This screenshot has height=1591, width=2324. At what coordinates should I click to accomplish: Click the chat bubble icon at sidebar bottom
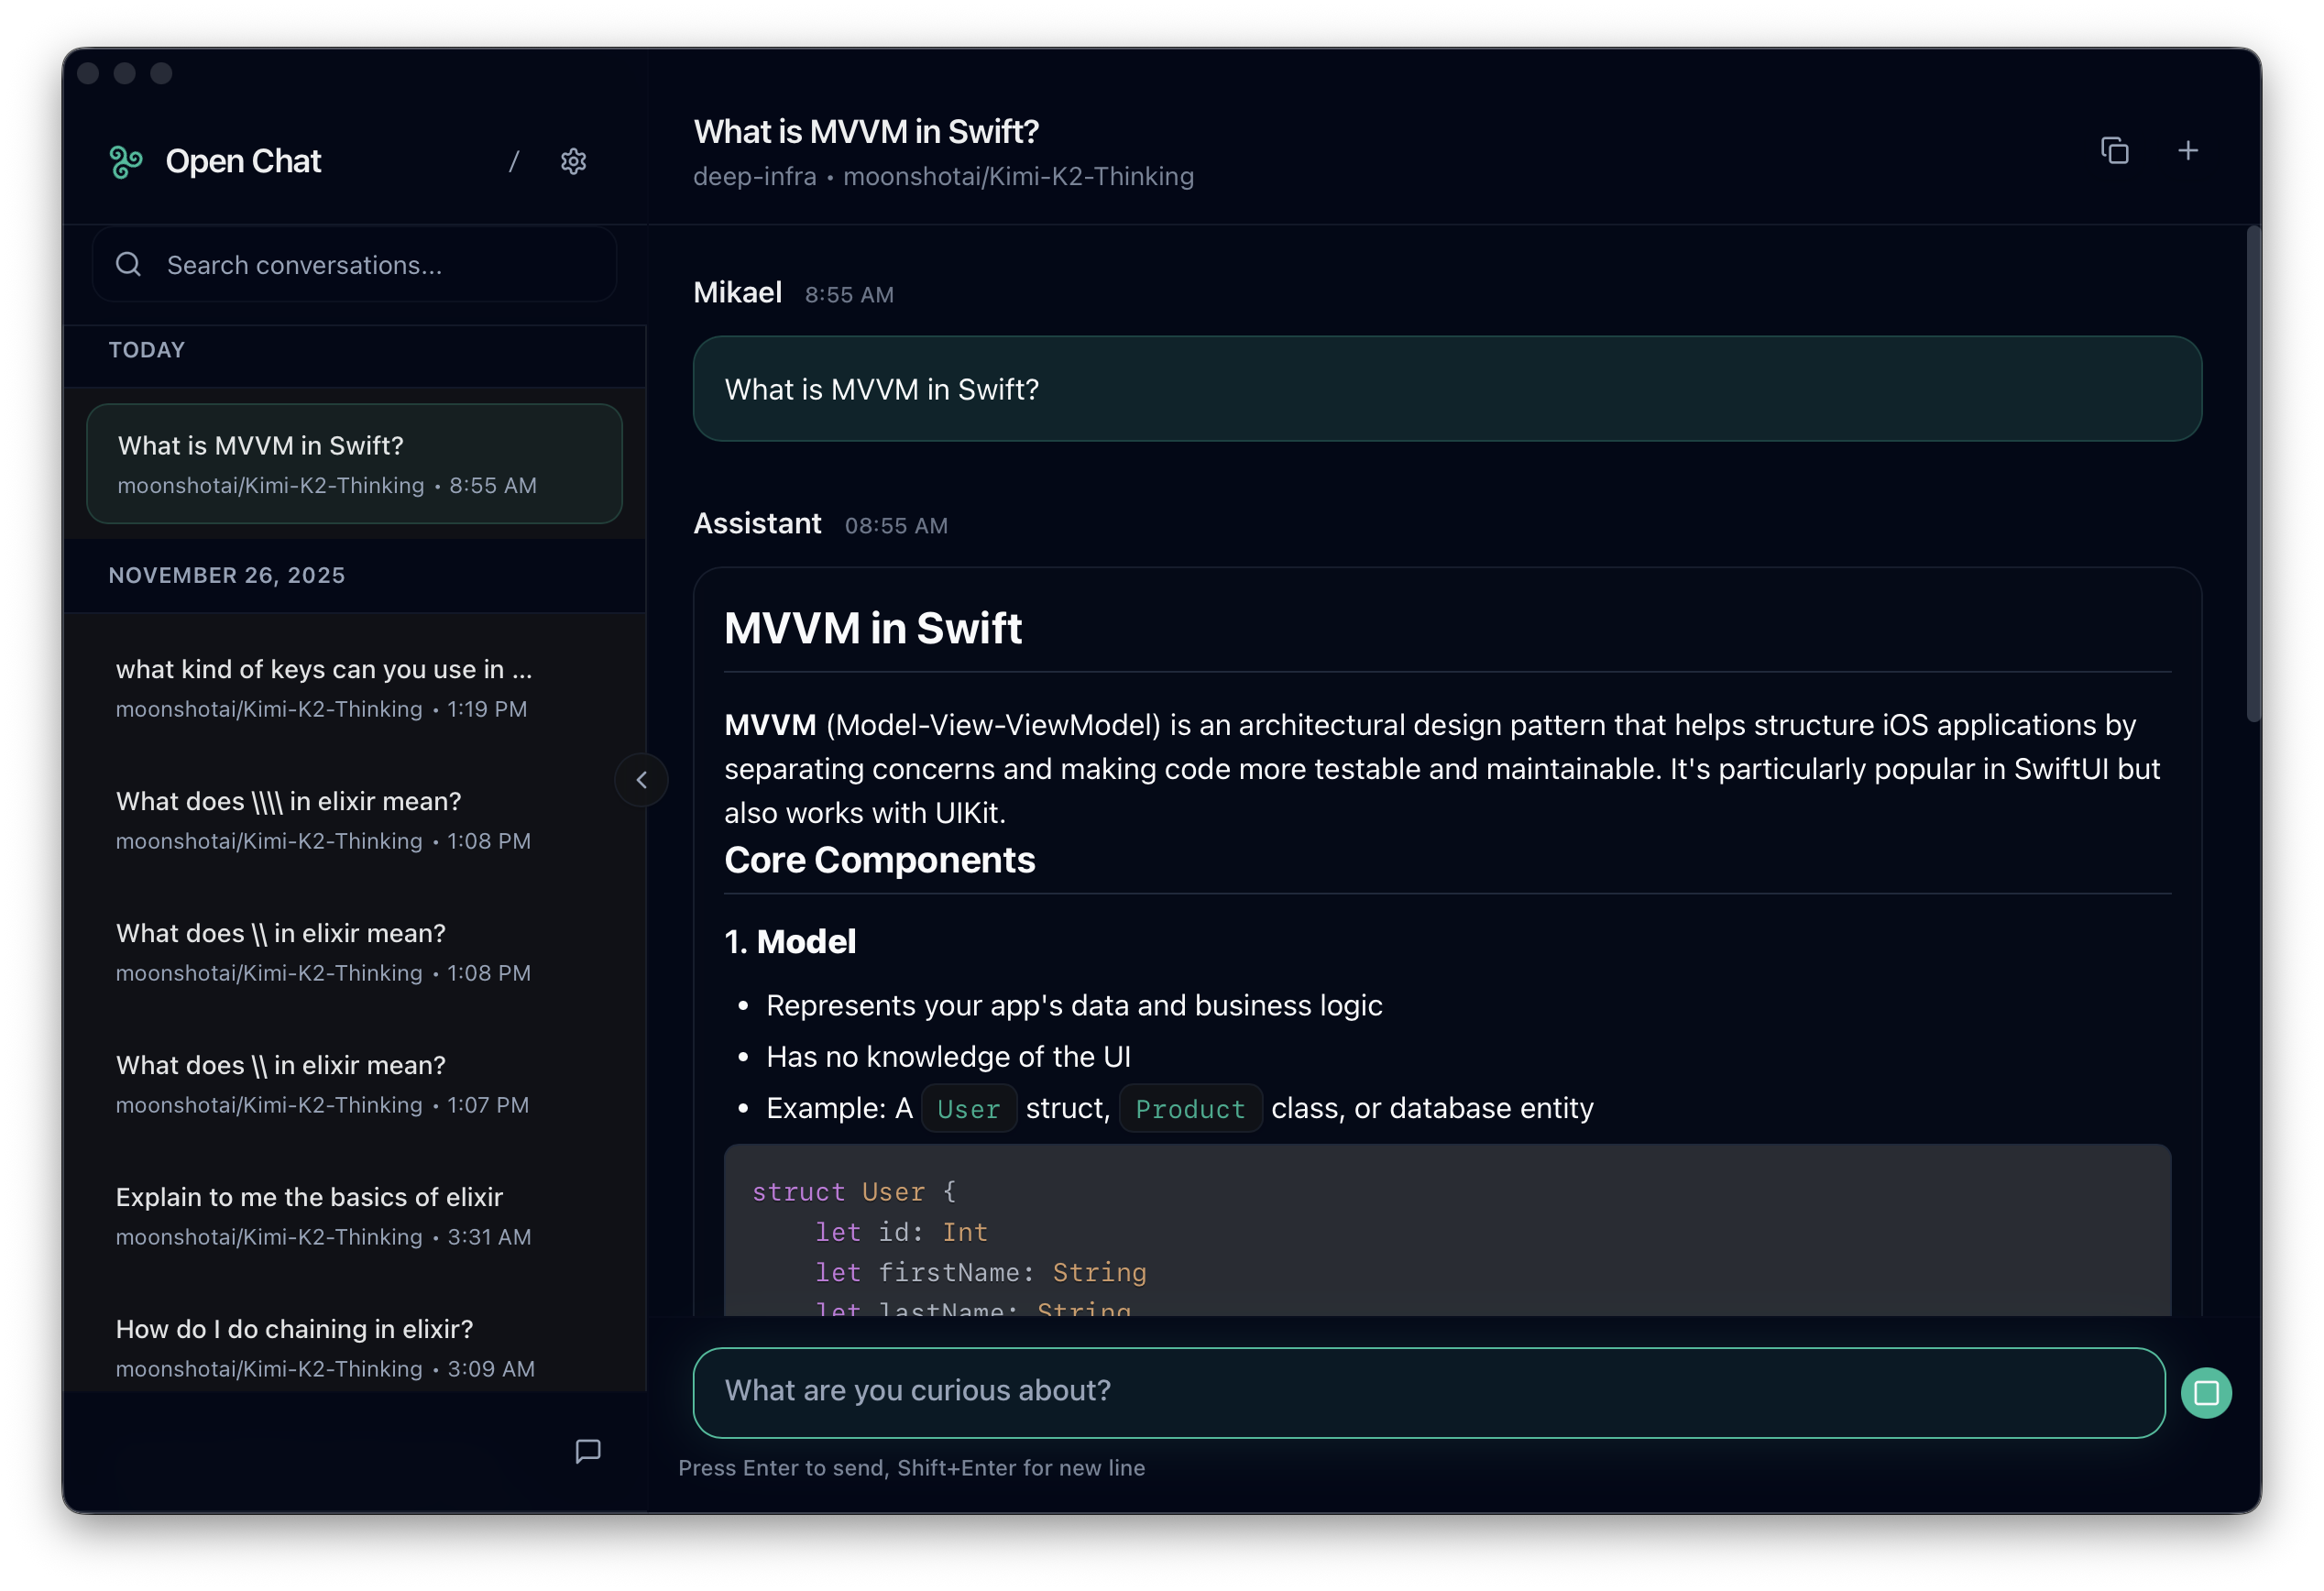589,1452
